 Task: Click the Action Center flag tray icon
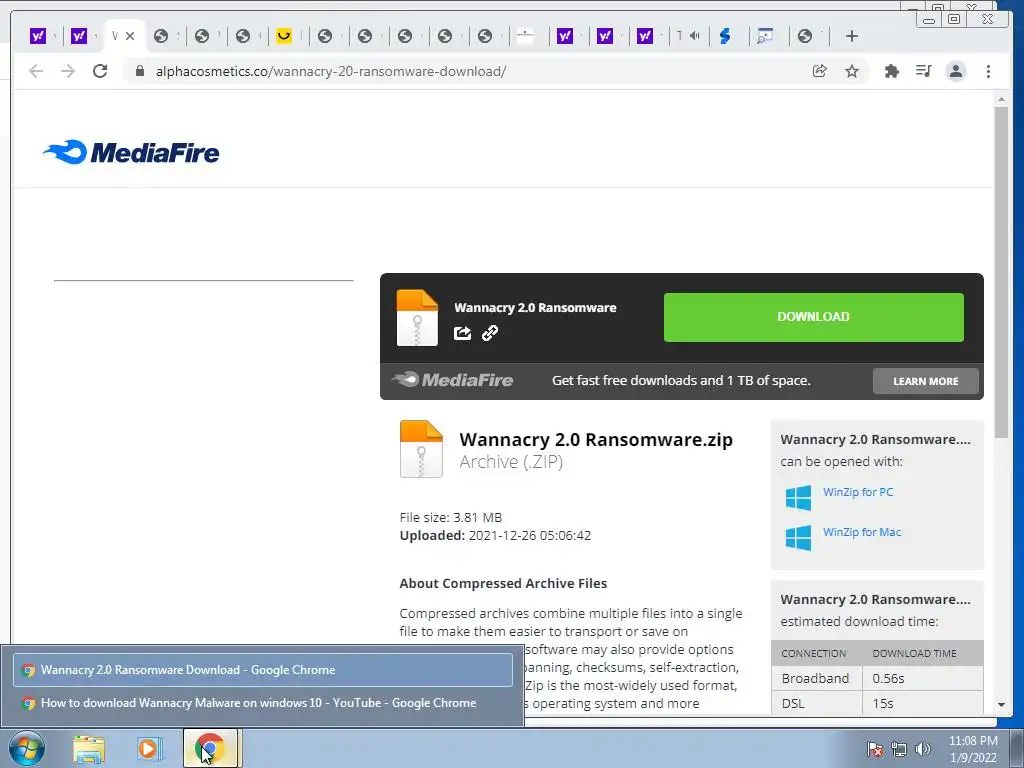coord(874,748)
